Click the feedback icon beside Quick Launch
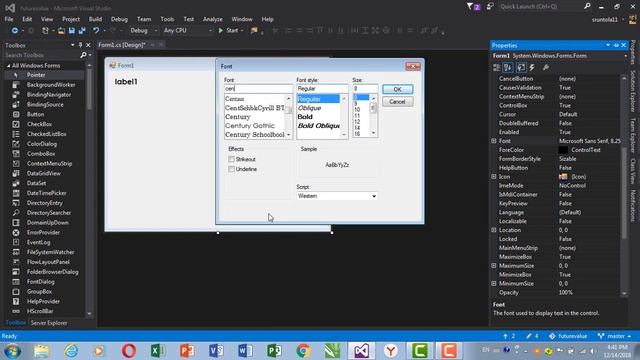640x360 pixels. [x=490, y=7]
